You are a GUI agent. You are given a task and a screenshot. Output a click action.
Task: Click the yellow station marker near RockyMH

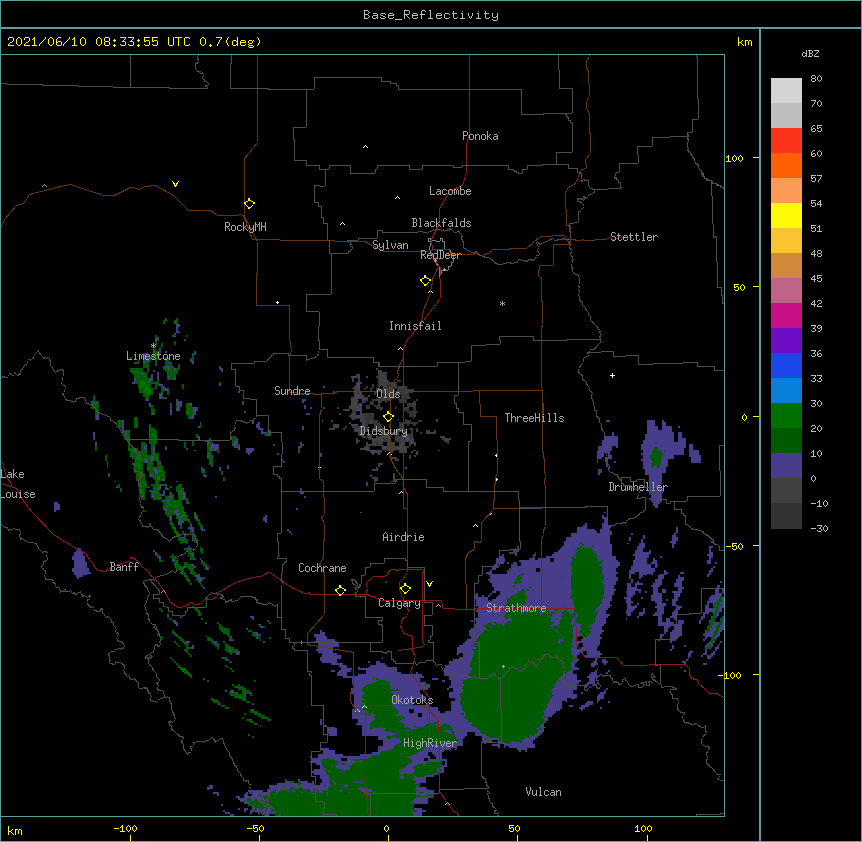tap(249, 204)
